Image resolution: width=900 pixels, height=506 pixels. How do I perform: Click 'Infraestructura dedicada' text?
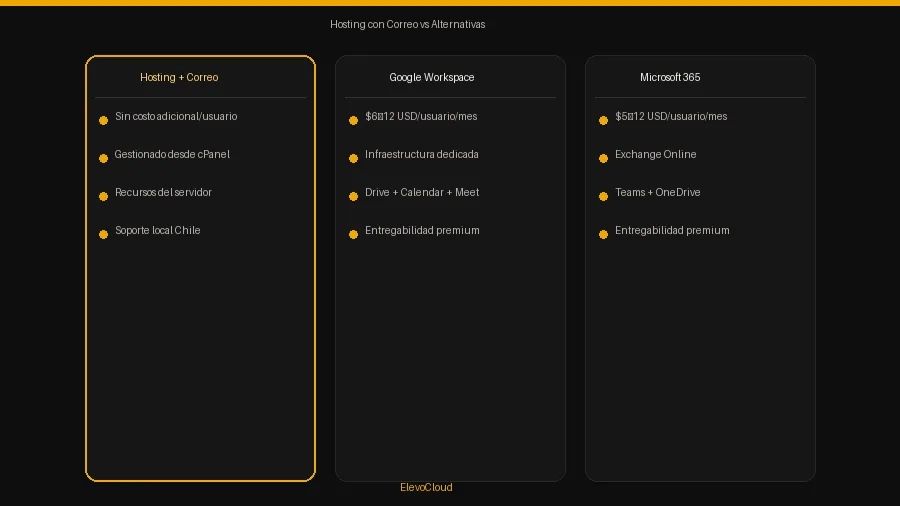[422, 154]
